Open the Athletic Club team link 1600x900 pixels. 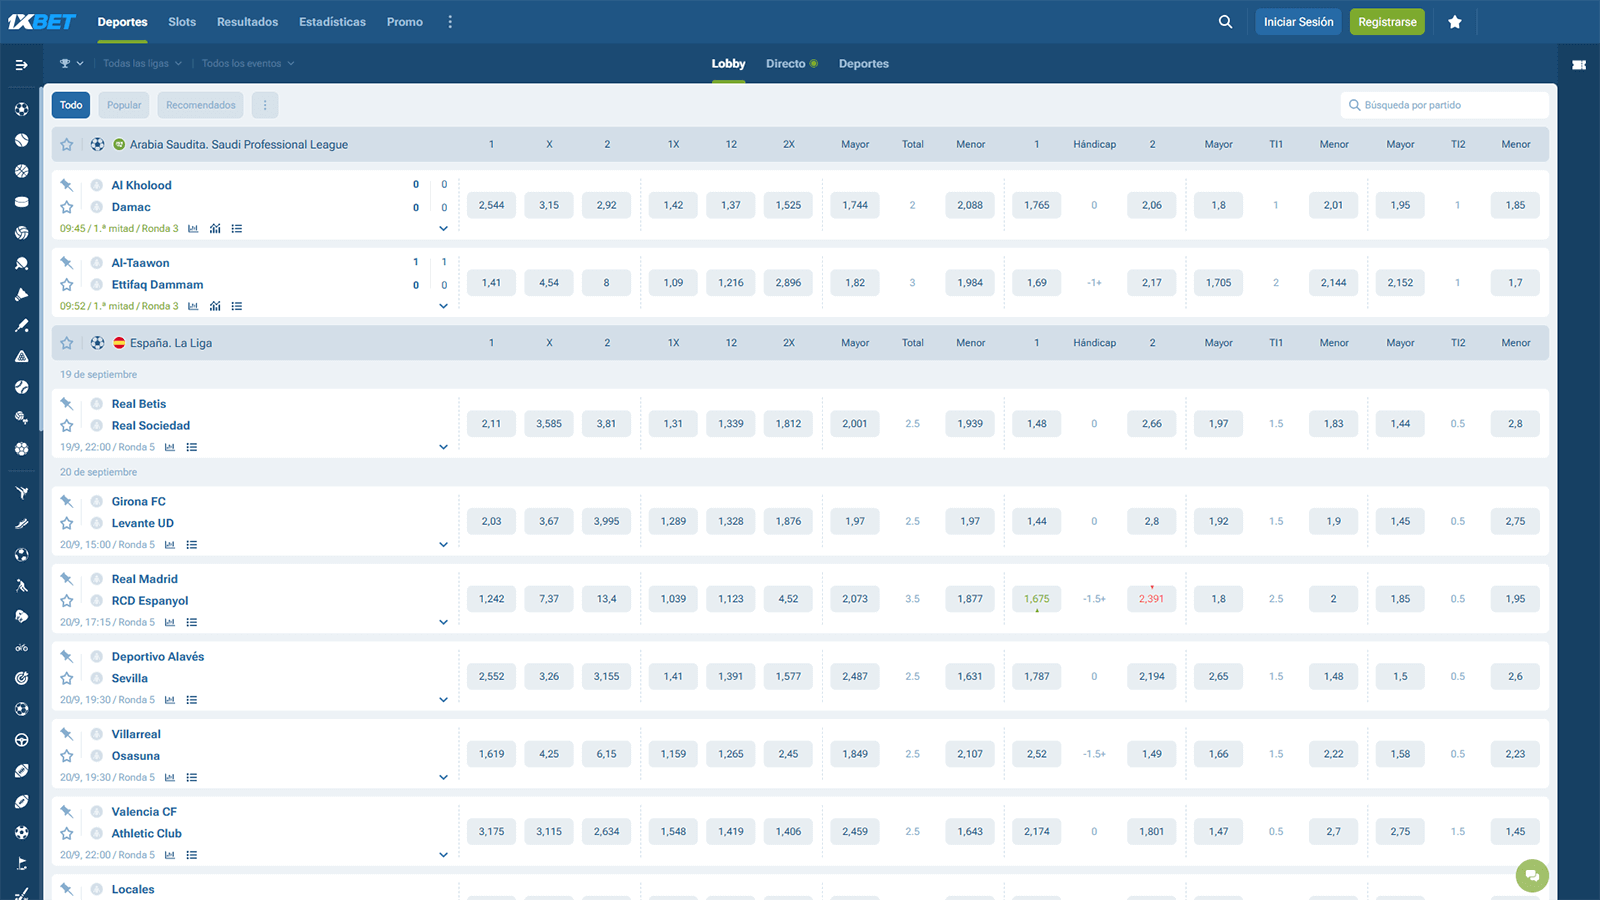click(x=147, y=834)
